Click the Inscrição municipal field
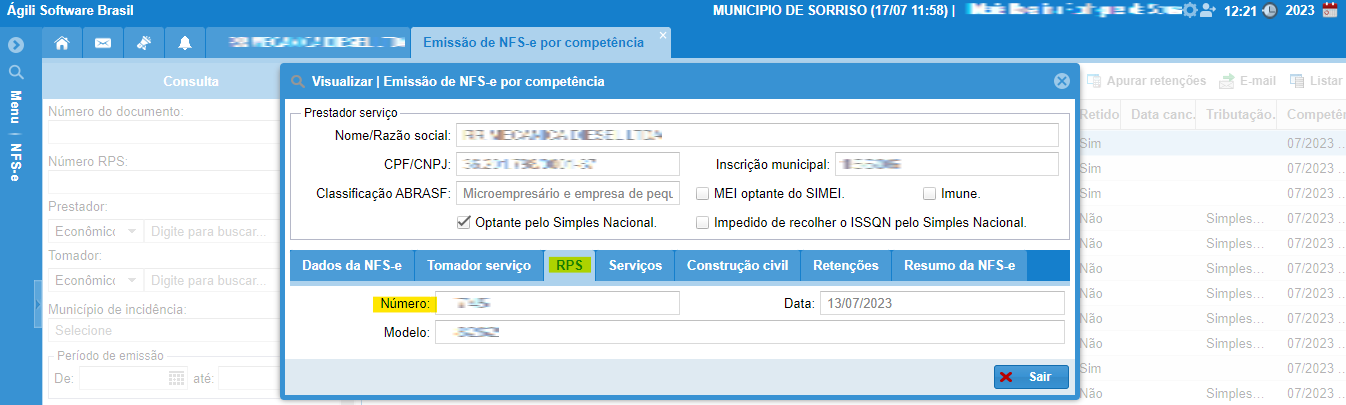Viewport: 1346px width, 405px height. click(947, 164)
